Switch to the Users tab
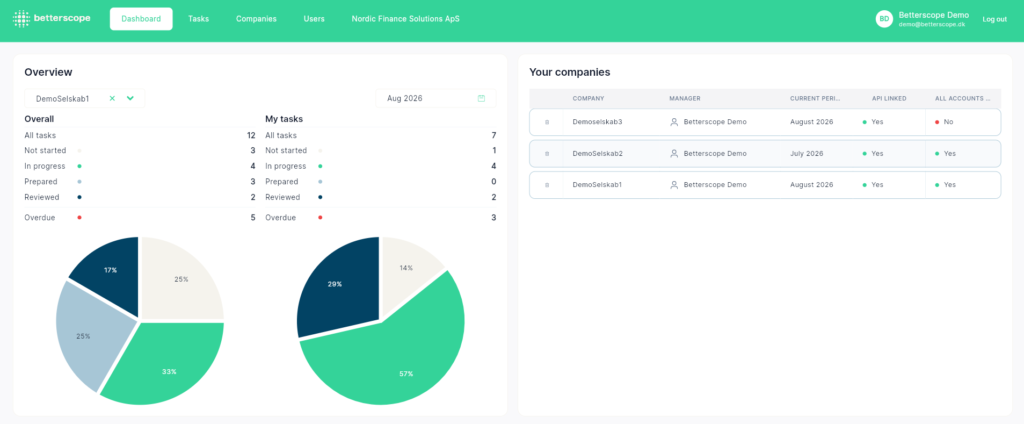This screenshot has height=424, width=1024. 314,19
